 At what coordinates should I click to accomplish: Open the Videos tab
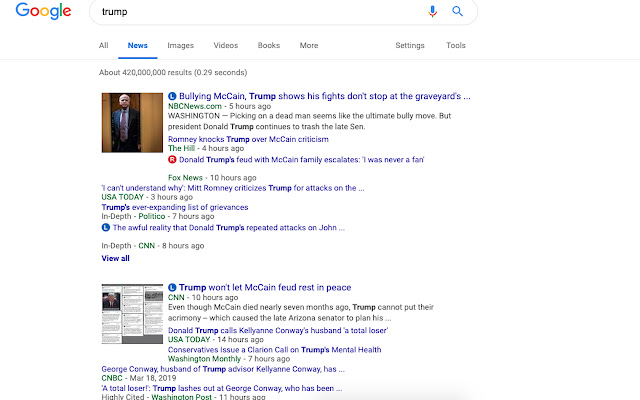pos(226,45)
